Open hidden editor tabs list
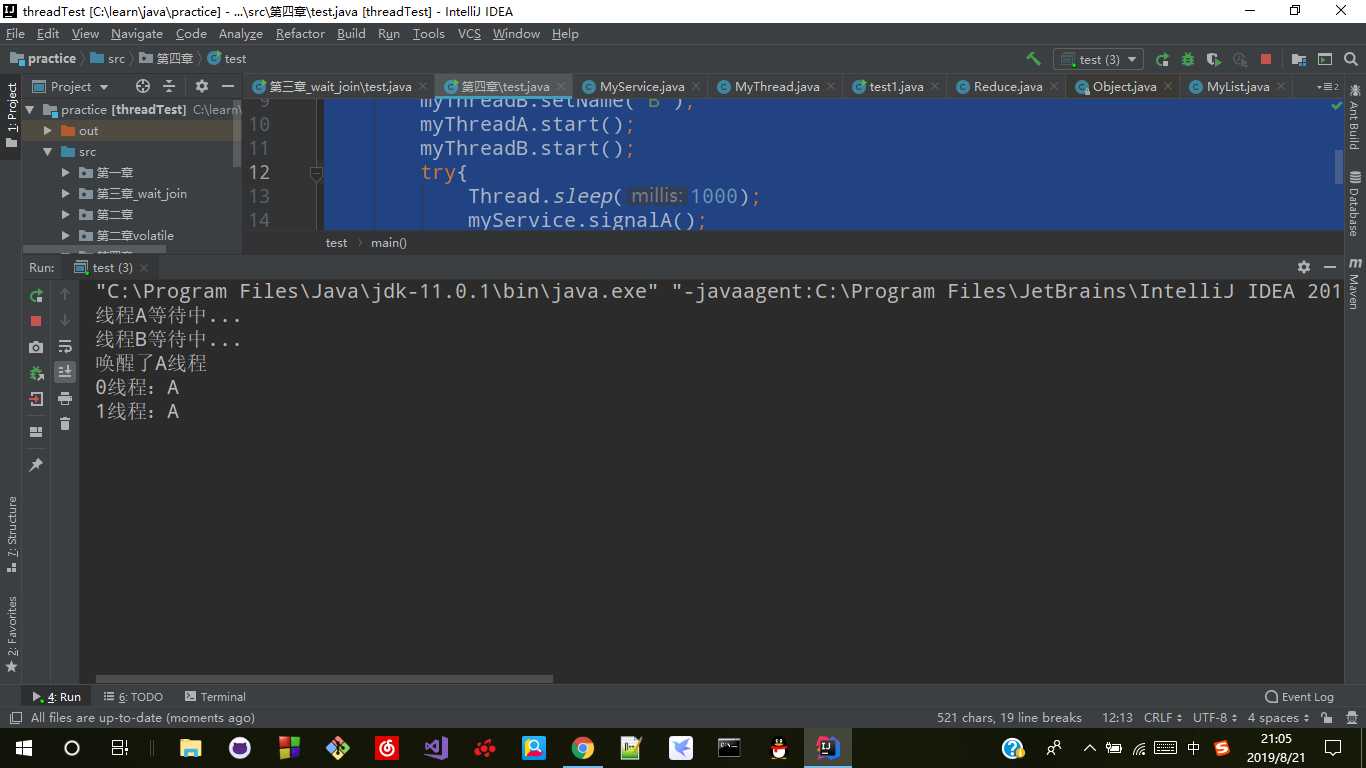This screenshot has width=1366, height=768. click(1328, 87)
